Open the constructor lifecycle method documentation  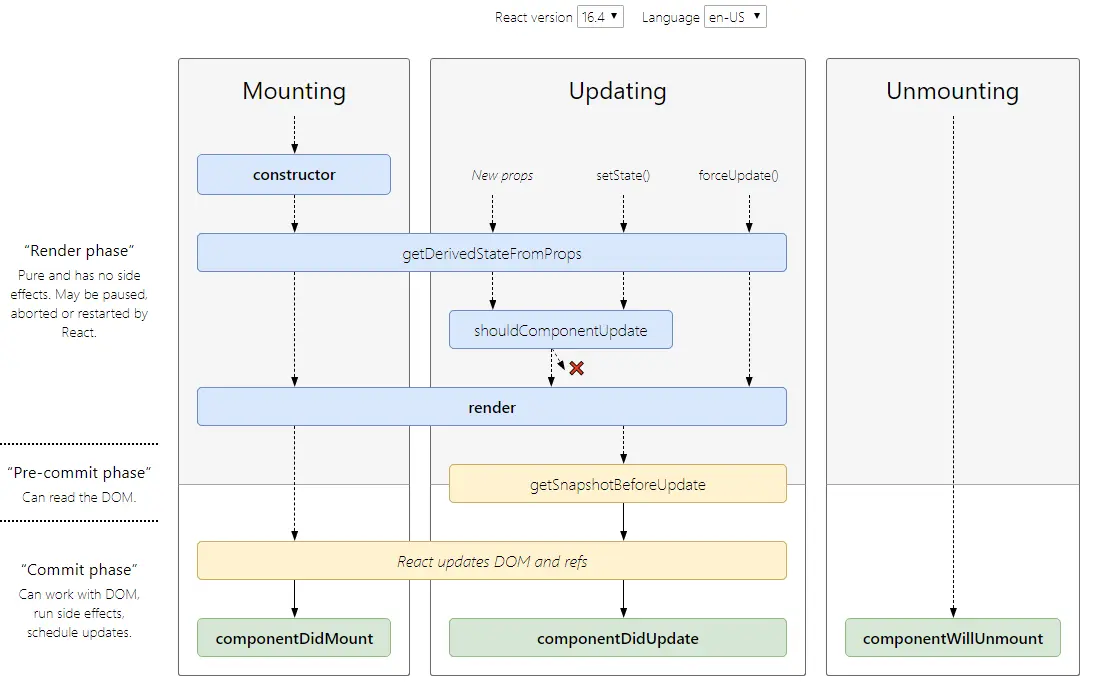pyautogui.click(x=293, y=174)
